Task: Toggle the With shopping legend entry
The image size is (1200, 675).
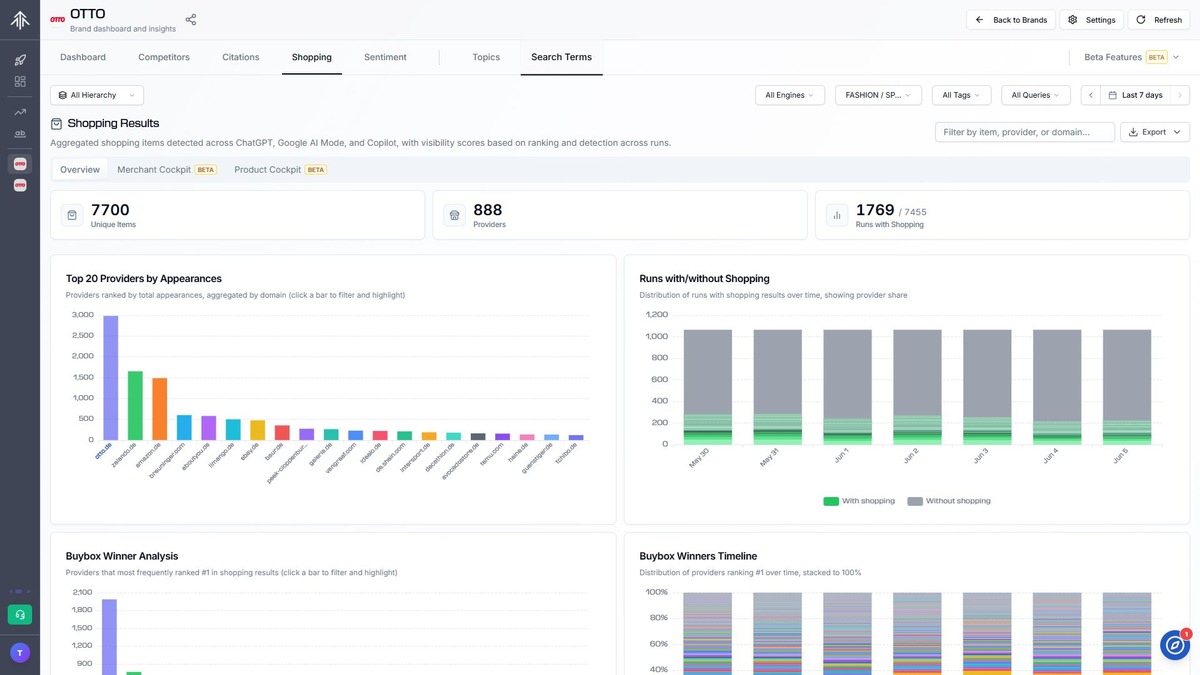Action: 859,501
